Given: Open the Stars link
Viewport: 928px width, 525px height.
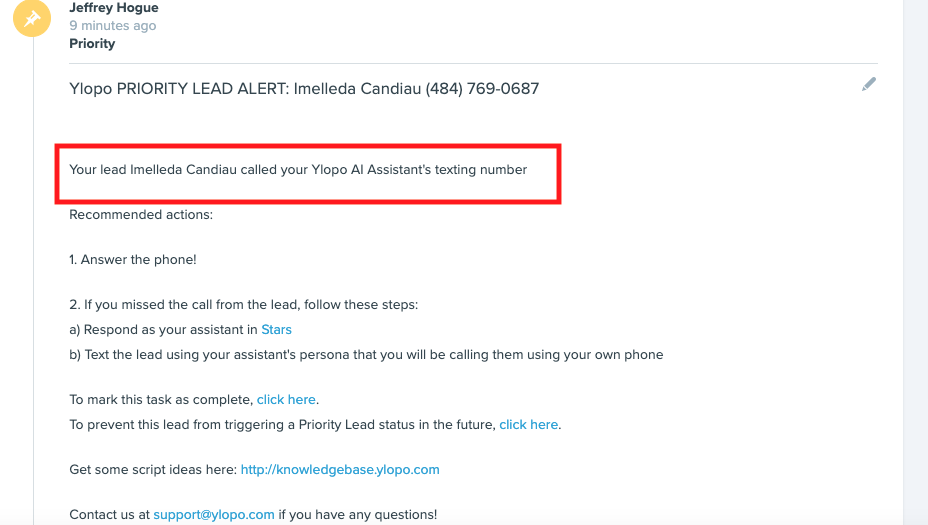Looking at the screenshot, I should 276,329.
